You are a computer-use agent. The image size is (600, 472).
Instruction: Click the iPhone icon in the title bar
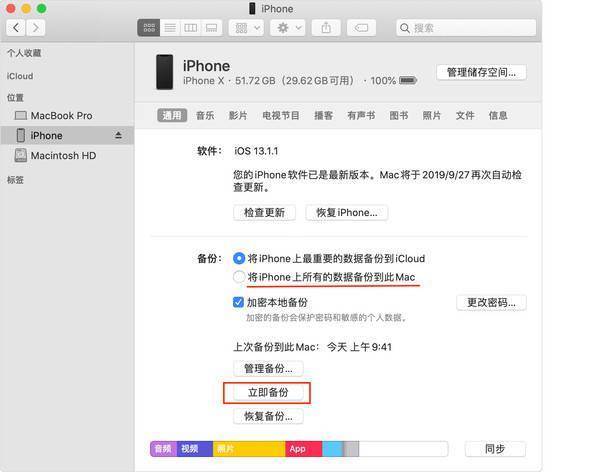point(252,8)
